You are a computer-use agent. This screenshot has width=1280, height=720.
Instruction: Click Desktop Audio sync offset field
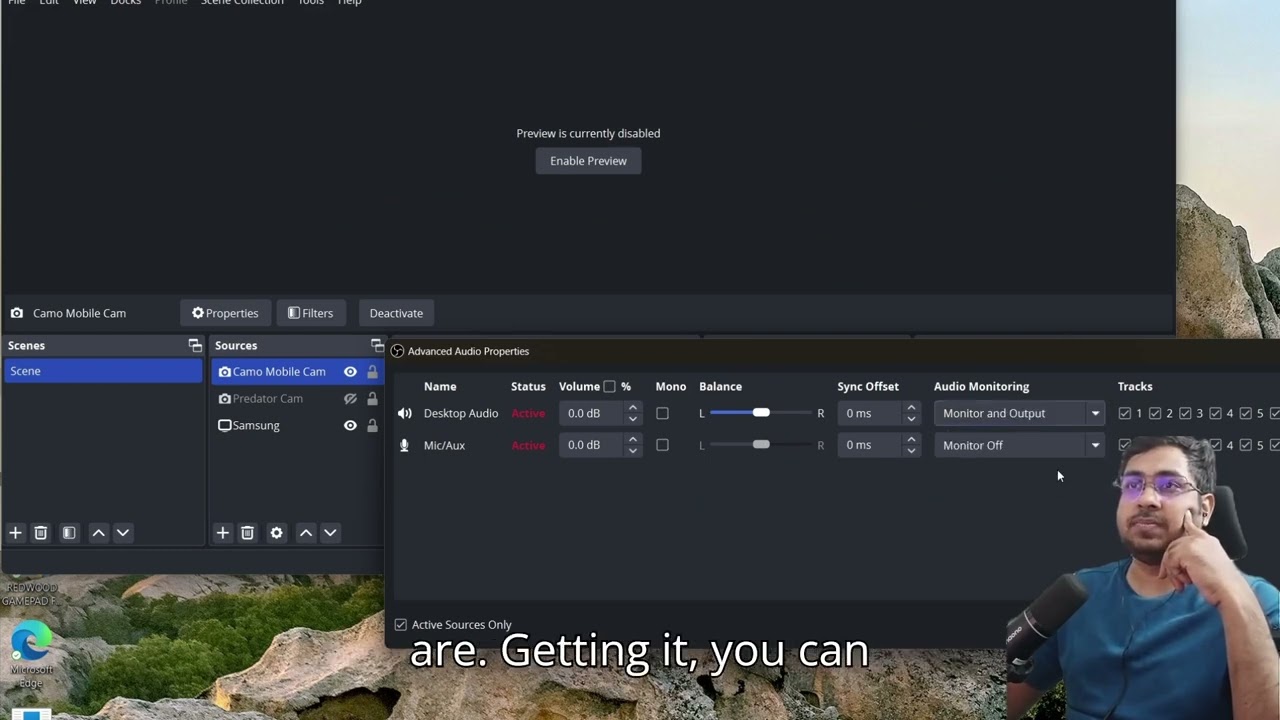870,413
